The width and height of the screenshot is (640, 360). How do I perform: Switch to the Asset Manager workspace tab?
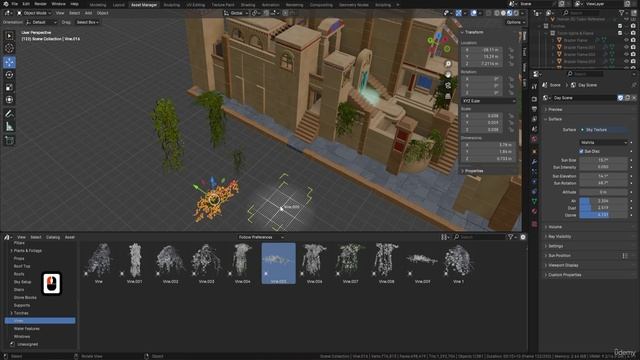144,5
